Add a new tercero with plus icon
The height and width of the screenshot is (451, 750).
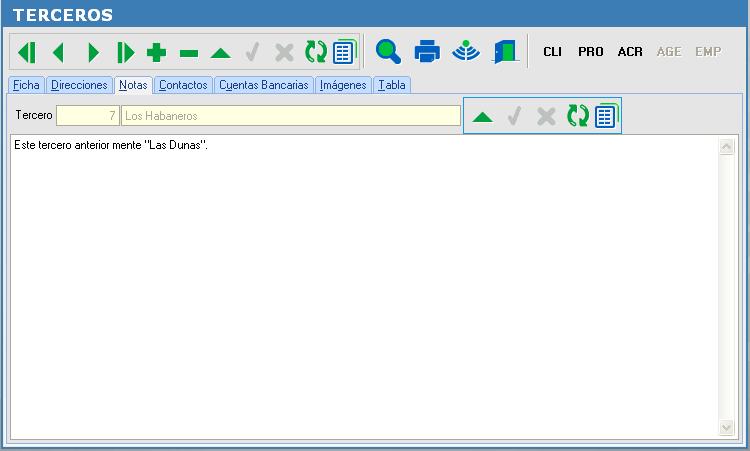tap(156, 53)
